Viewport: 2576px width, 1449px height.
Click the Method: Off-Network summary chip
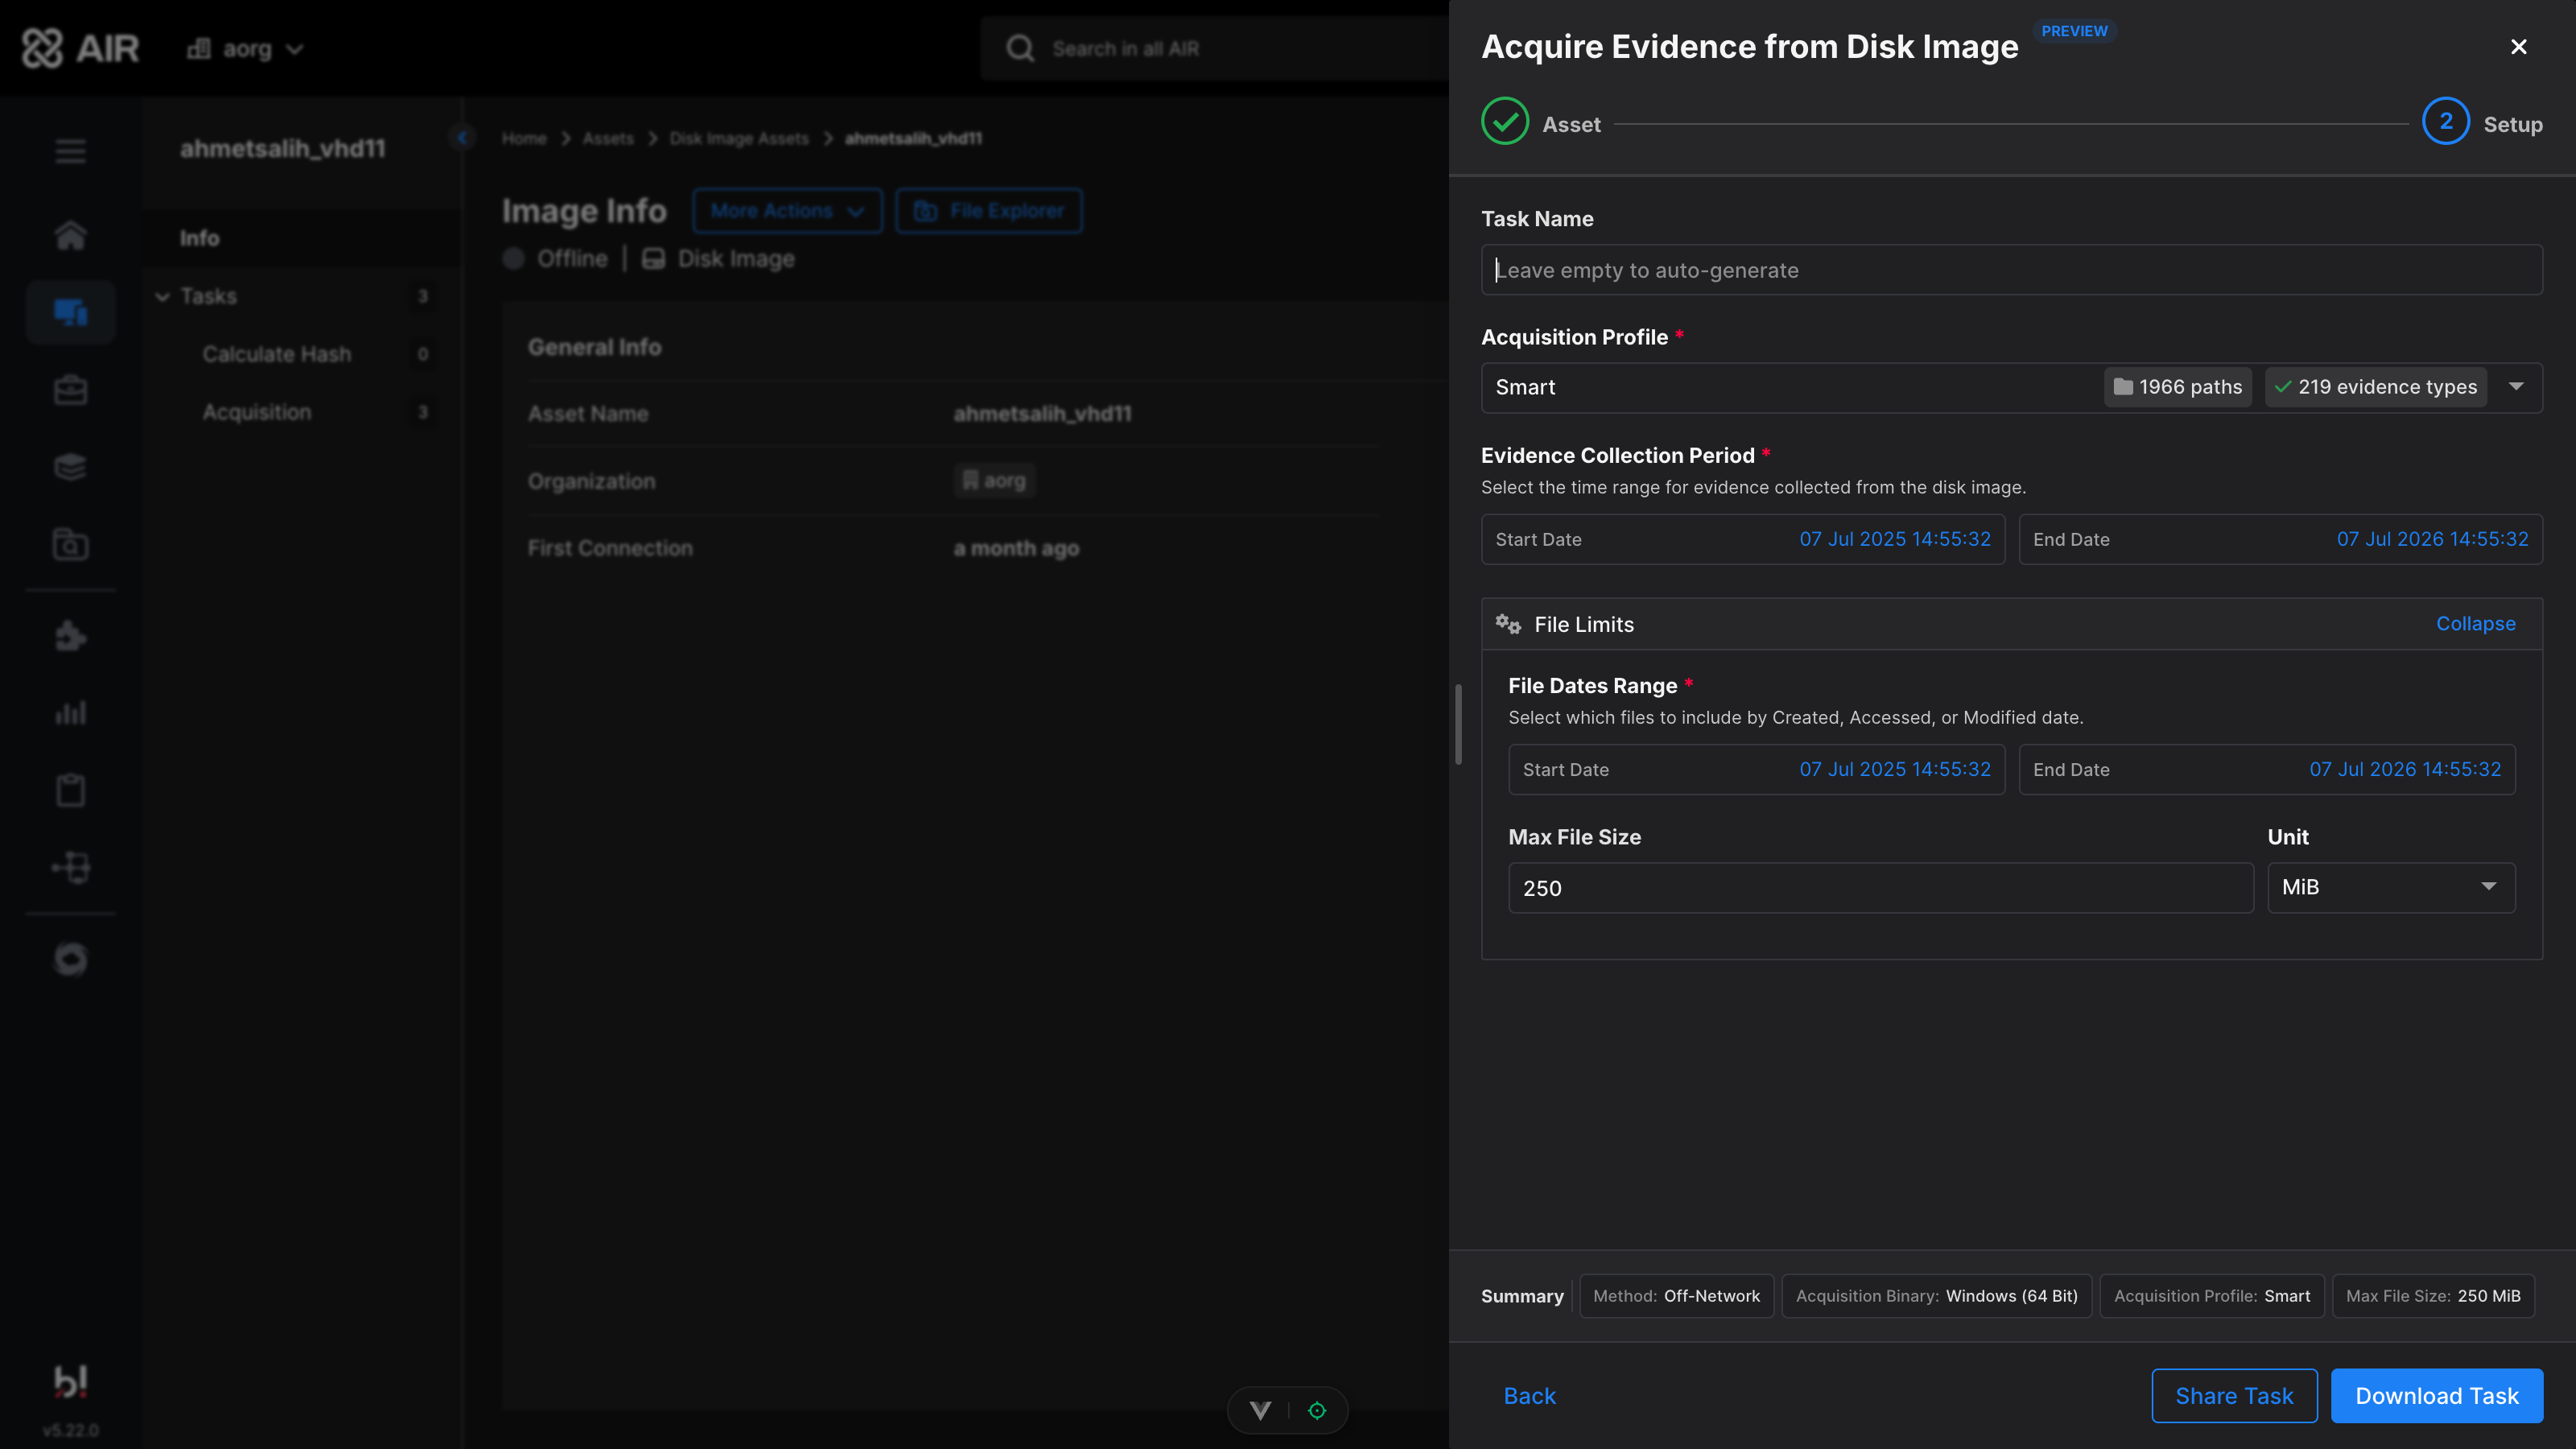[x=1676, y=1296]
